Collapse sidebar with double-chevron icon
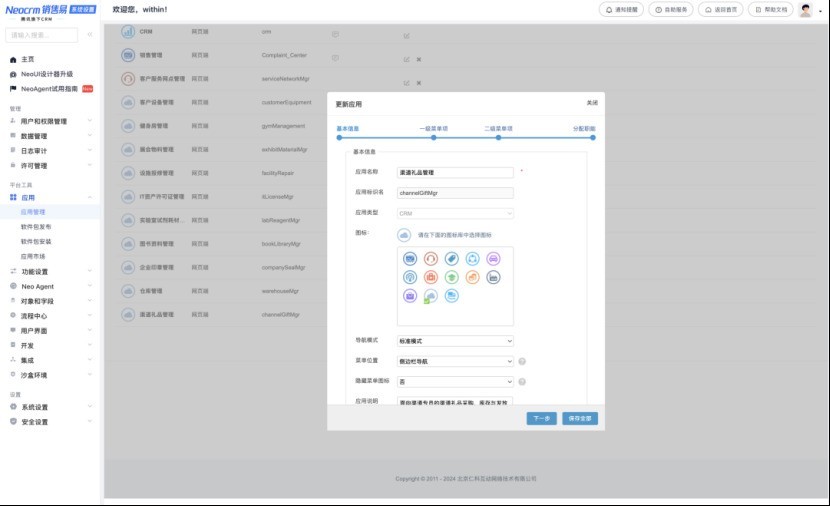This screenshot has height=506, width=830. (x=90, y=34)
